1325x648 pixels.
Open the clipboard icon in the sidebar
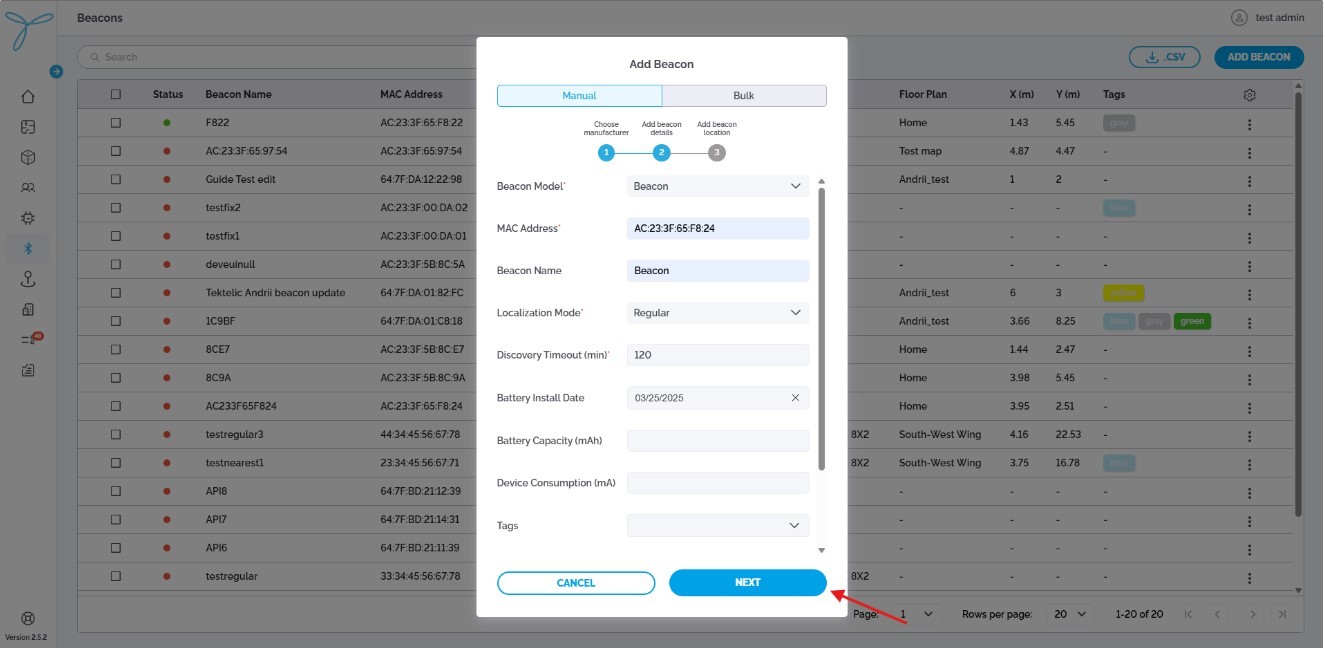[x=28, y=369]
